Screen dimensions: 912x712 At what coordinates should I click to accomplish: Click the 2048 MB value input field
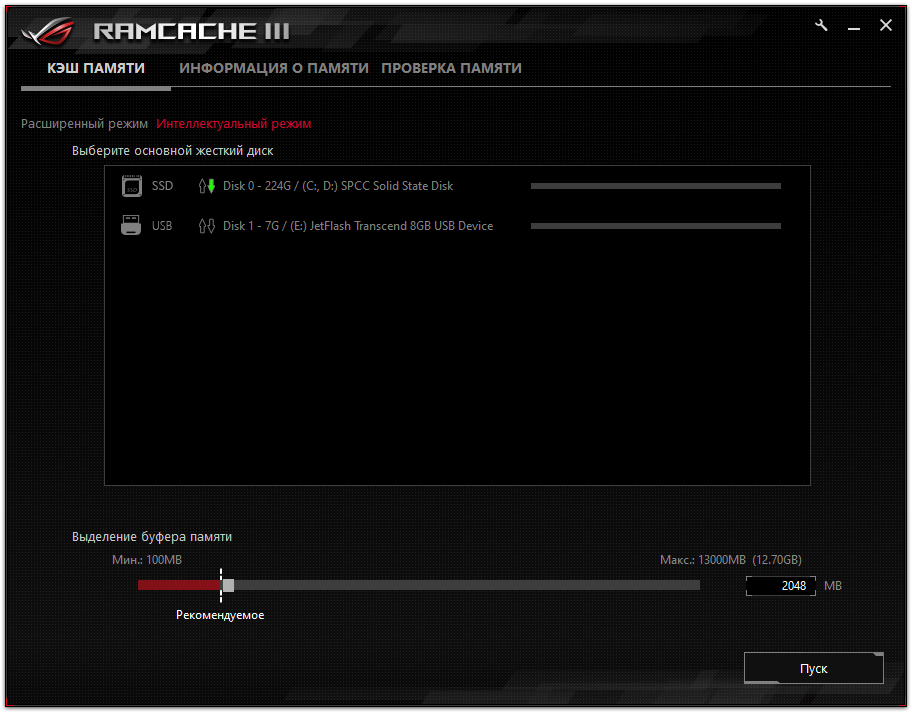click(x=781, y=585)
